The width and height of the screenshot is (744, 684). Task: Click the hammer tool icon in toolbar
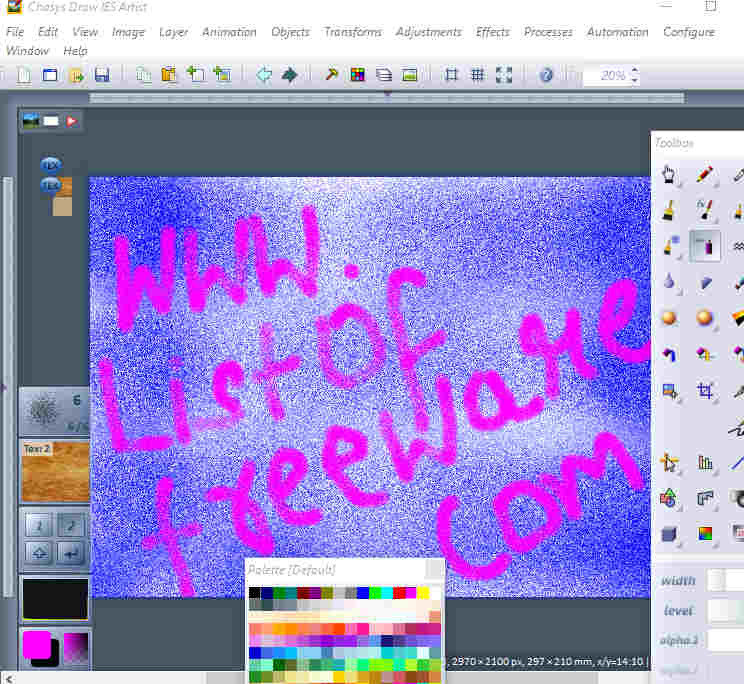point(332,75)
